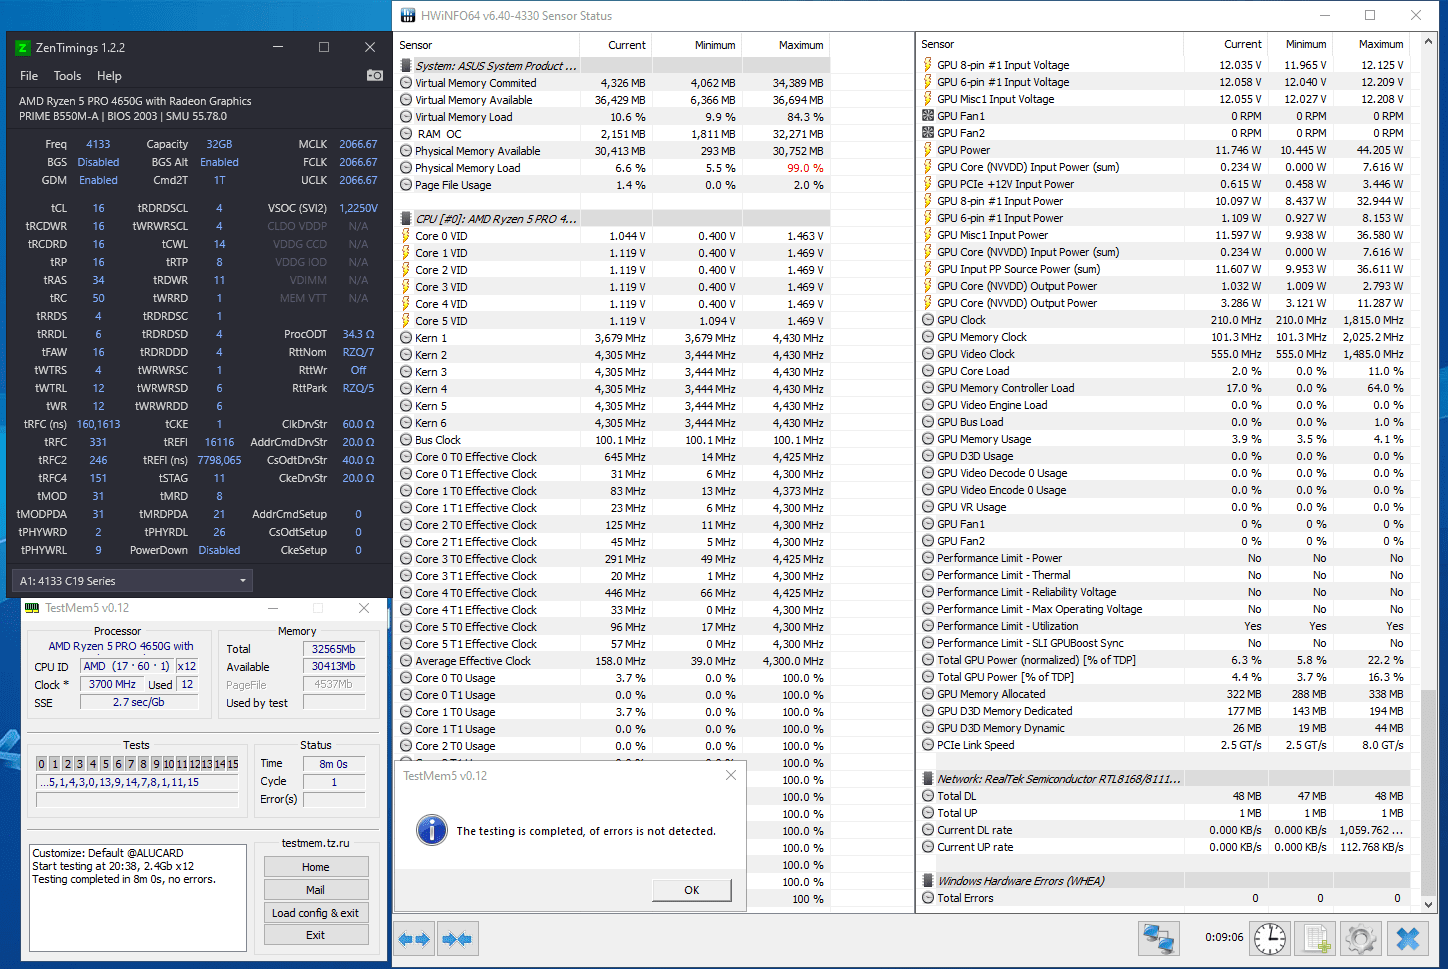Click the VSOC (SVI2) 1,2250V value
The width and height of the screenshot is (1448, 969).
pyautogui.click(x=358, y=208)
